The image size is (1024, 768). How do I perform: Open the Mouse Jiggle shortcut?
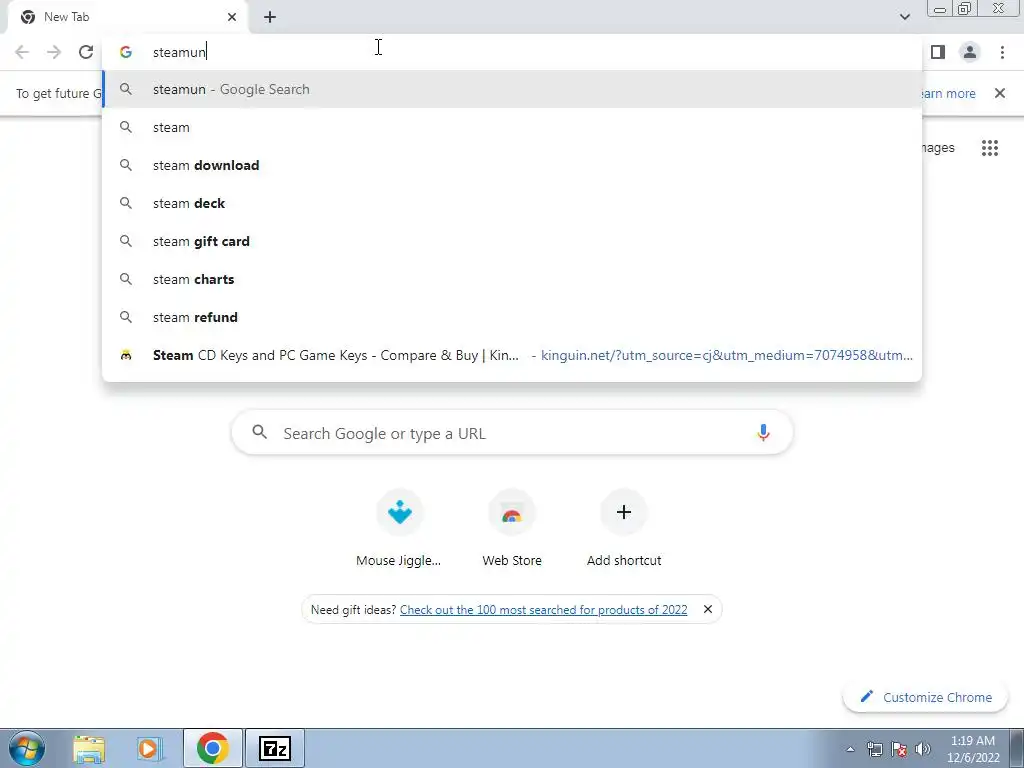[x=398, y=530]
